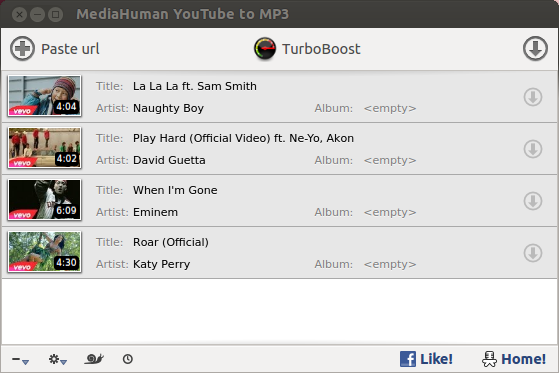
Task: Select the Naughty Boy video thumbnail
Action: click(45, 96)
